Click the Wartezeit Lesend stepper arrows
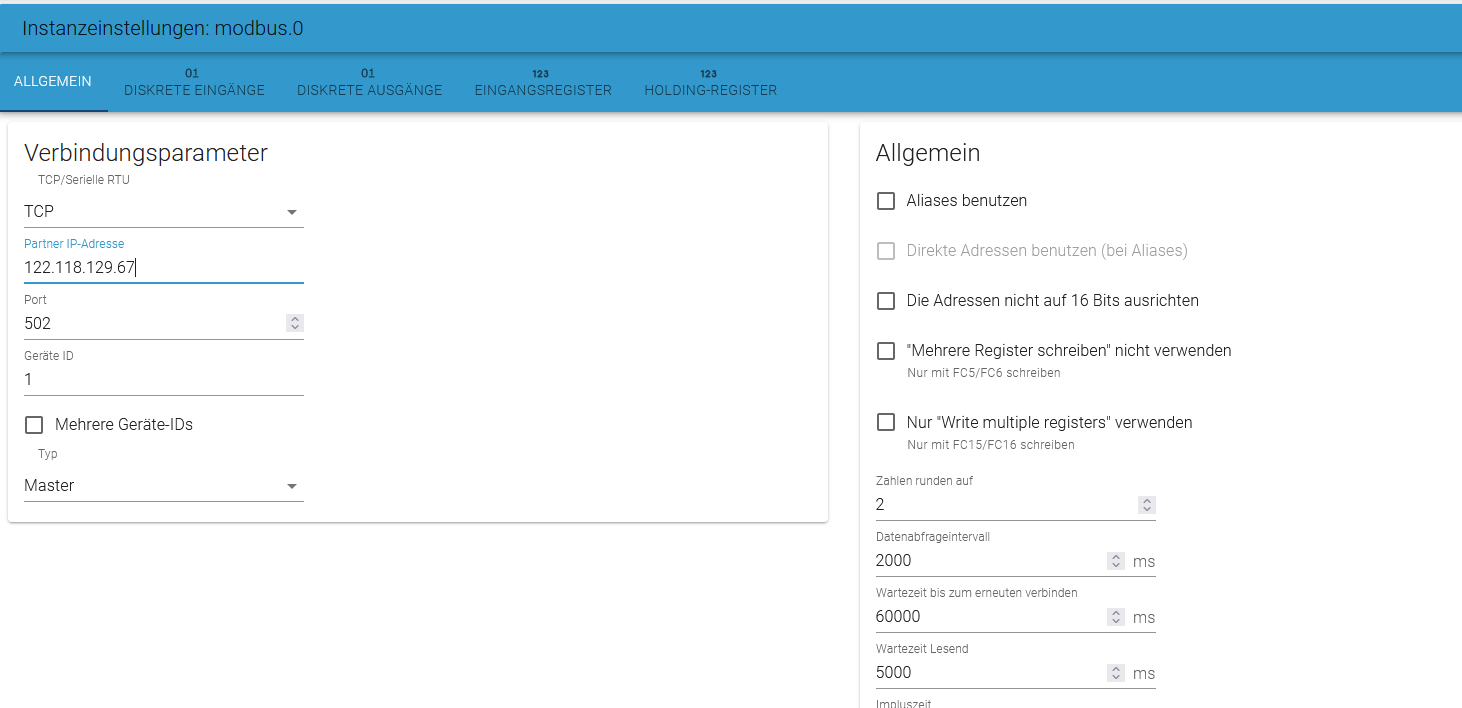This screenshot has width=1462, height=708. (x=1116, y=673)
